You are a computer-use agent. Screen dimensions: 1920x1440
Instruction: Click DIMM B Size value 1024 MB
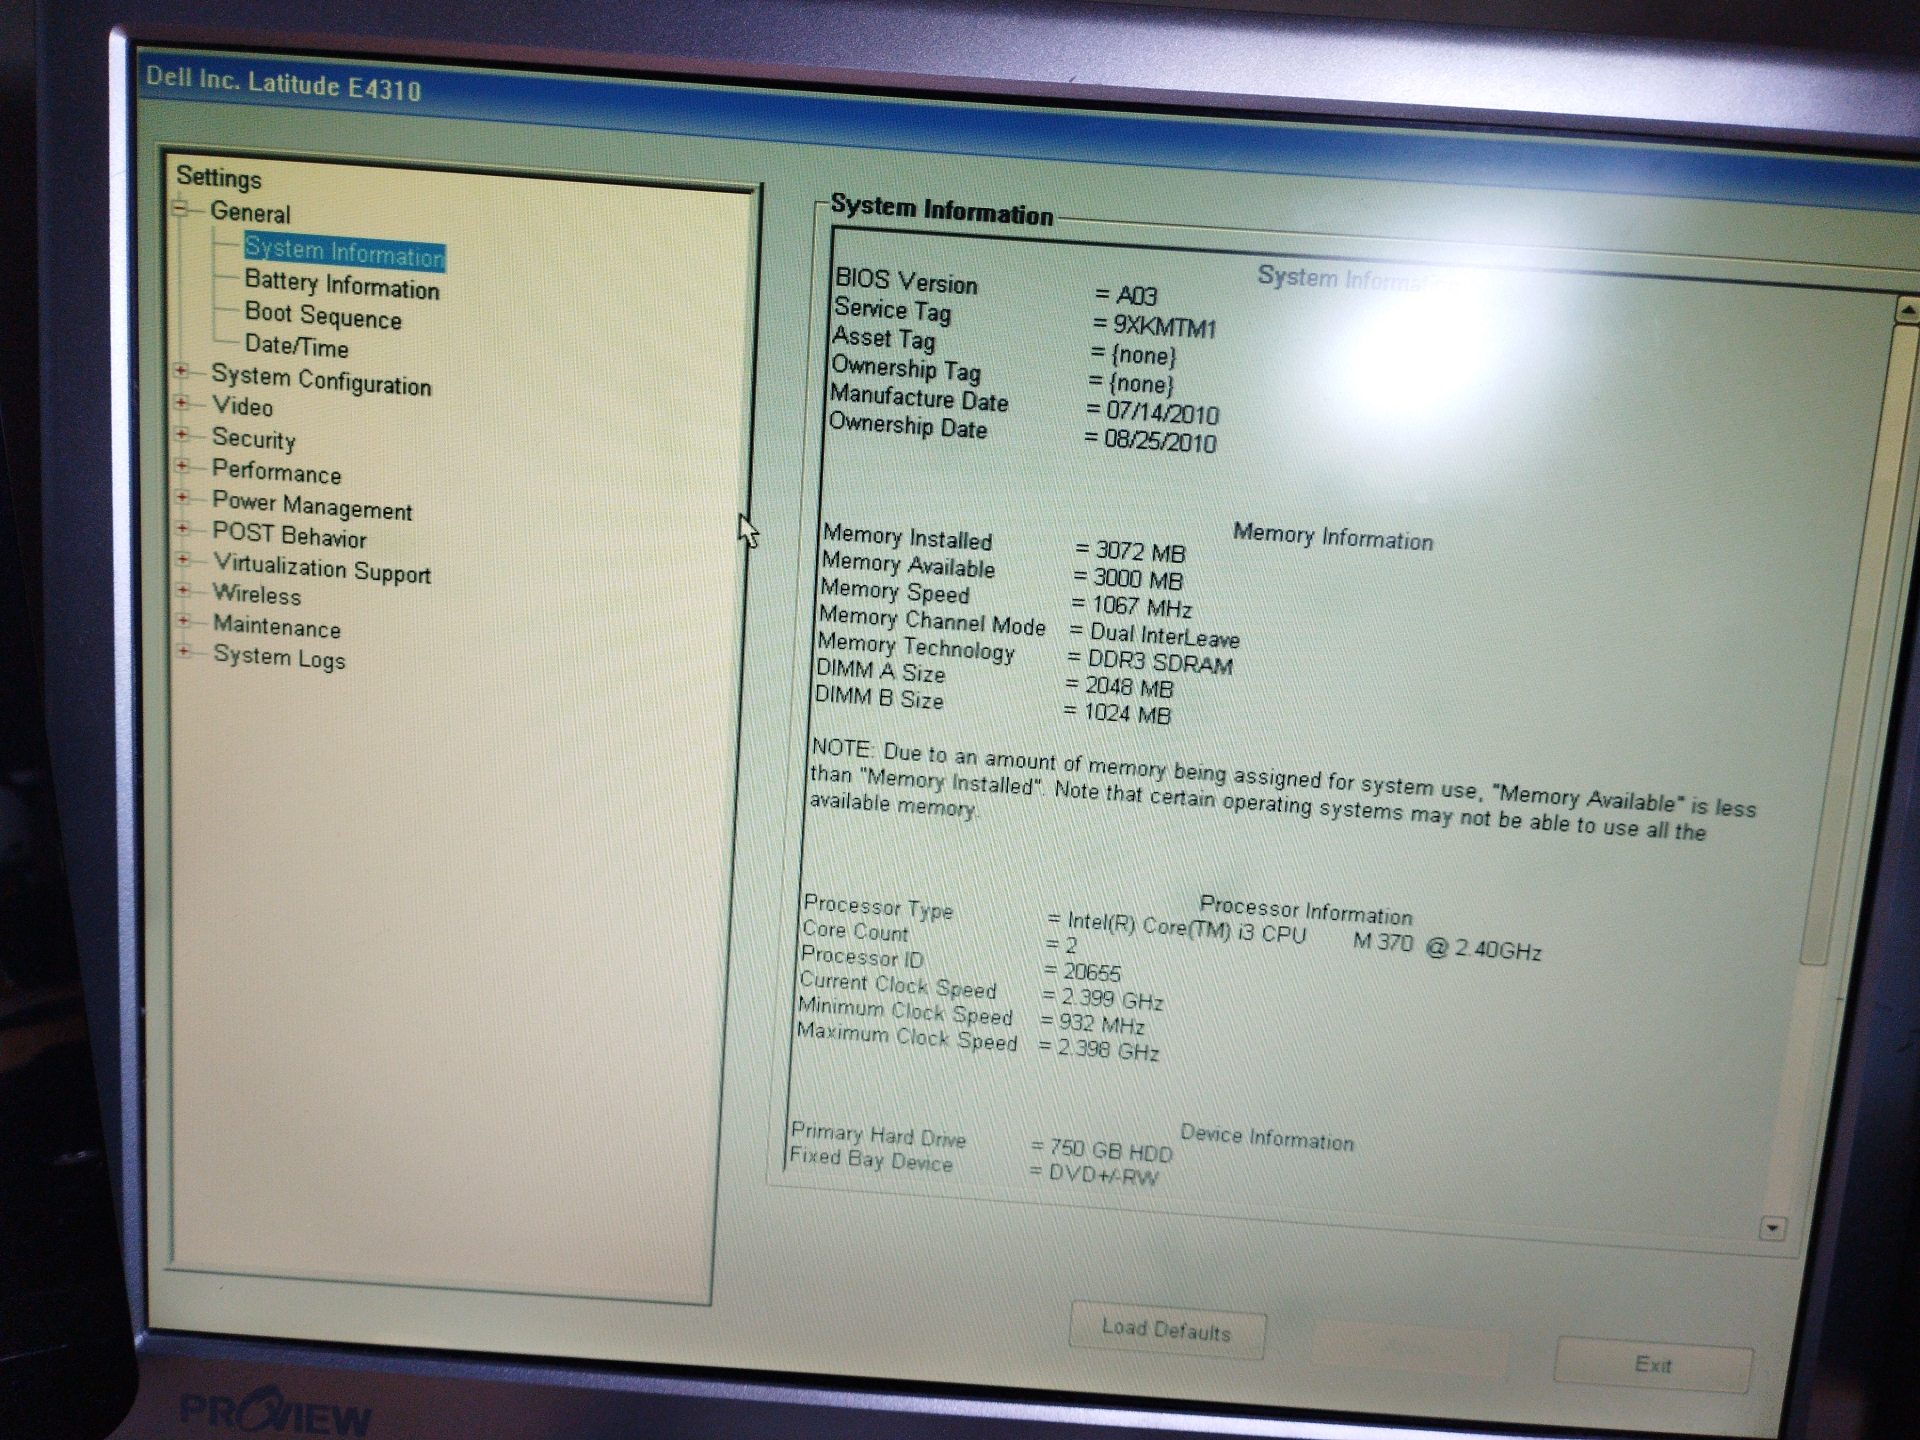click(x=1126, y=714)
